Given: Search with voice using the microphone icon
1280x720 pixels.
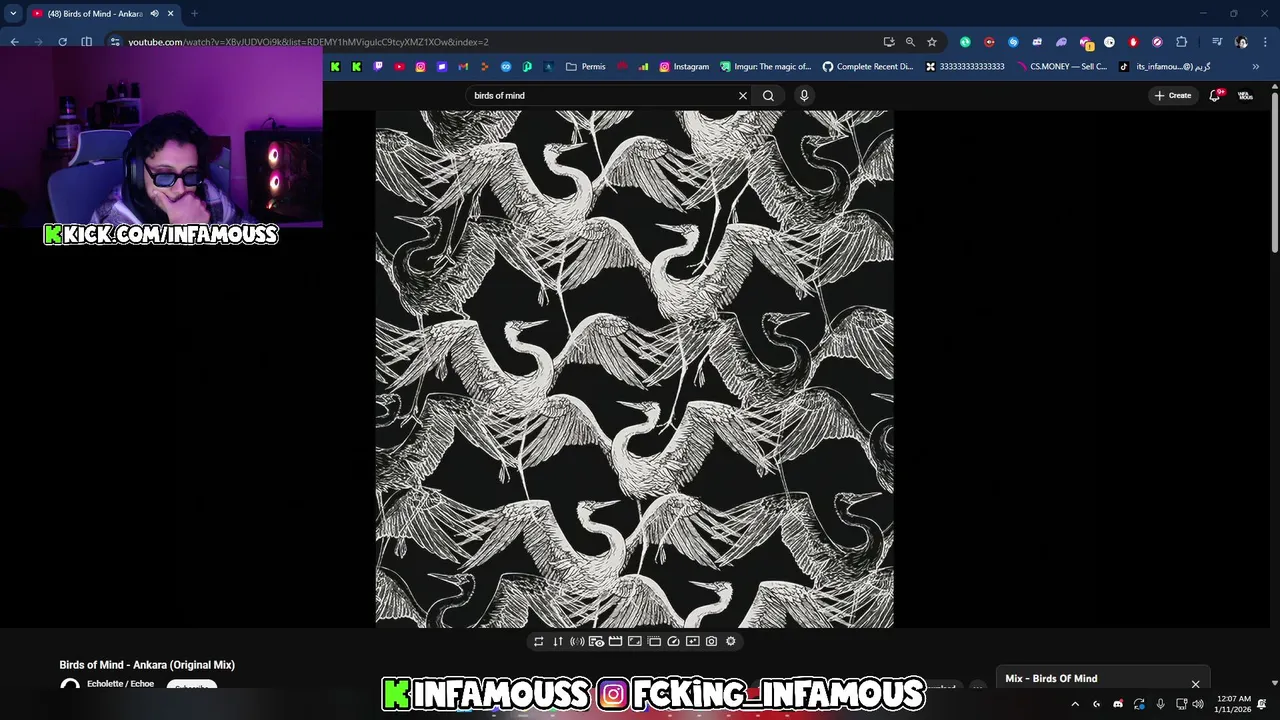Looking at the screenshot, I should [x=804, y=96].
